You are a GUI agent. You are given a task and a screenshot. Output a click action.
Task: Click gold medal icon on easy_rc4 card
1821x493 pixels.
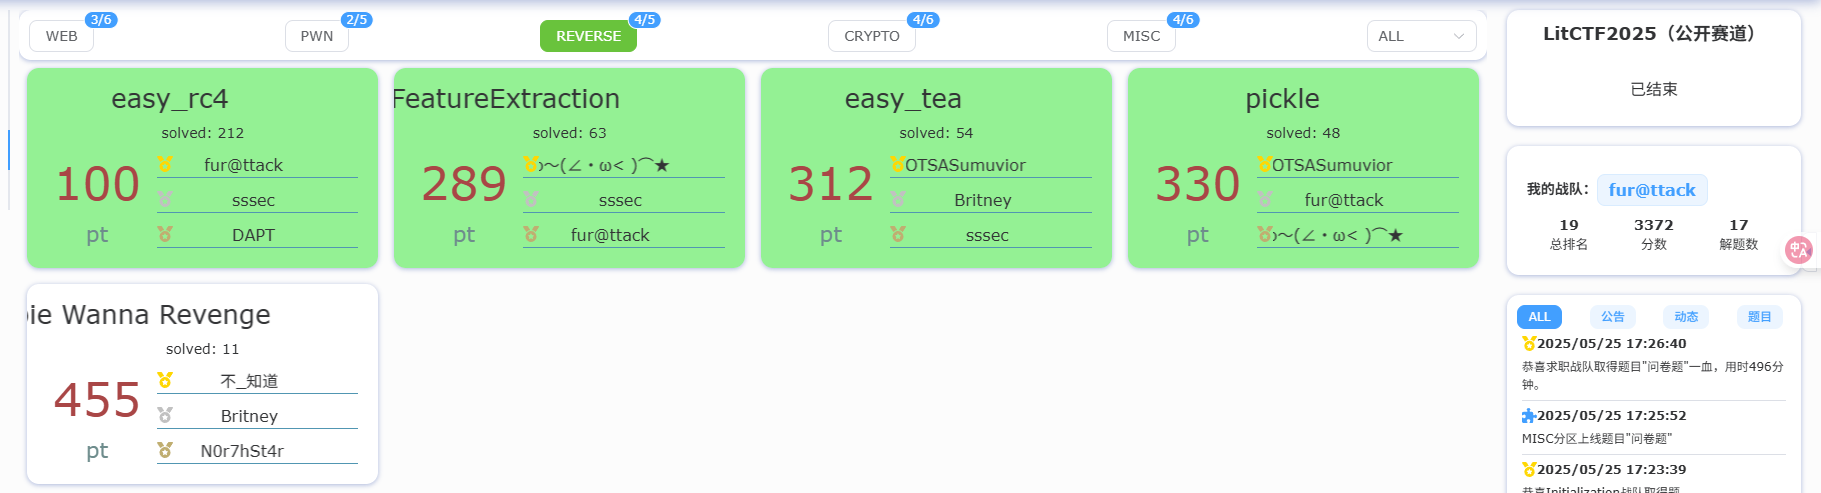click(x=165, y=164)
